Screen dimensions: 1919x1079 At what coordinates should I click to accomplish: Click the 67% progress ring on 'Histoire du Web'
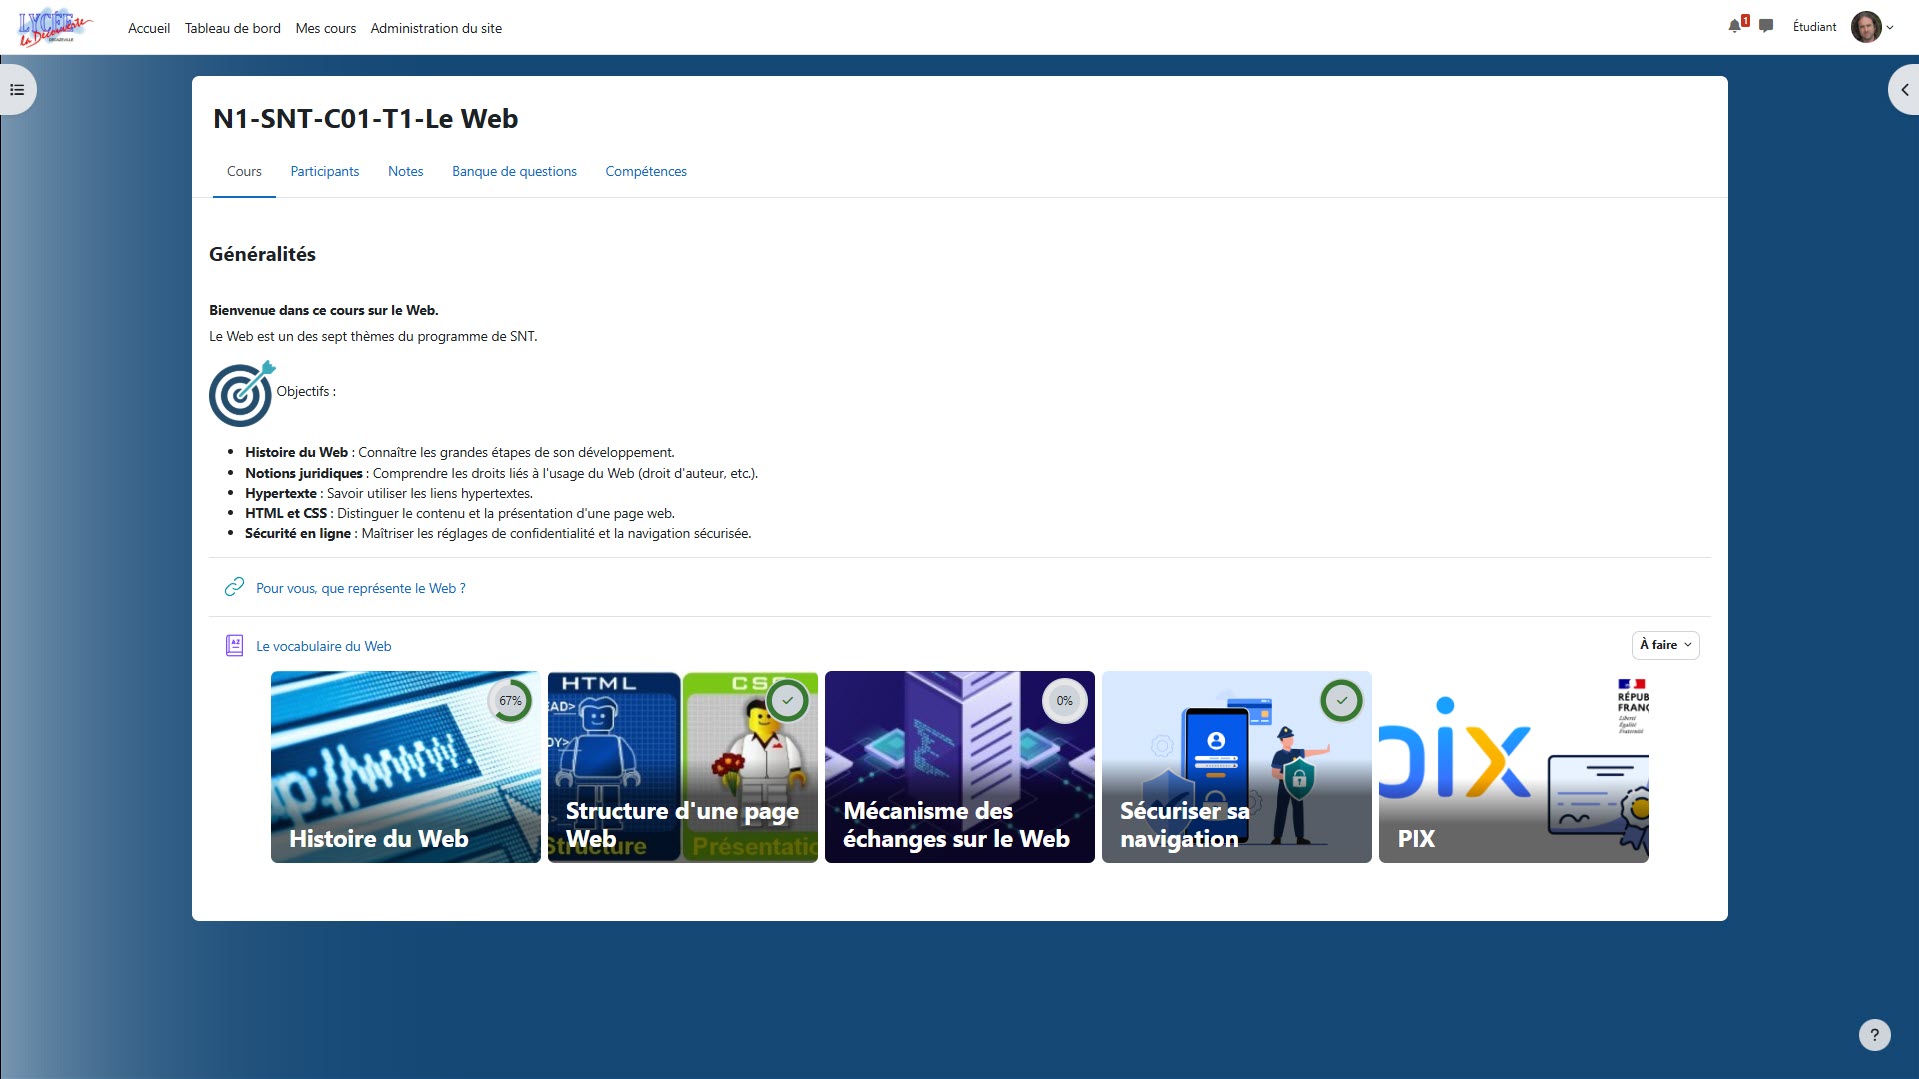(x=511, y=701)
